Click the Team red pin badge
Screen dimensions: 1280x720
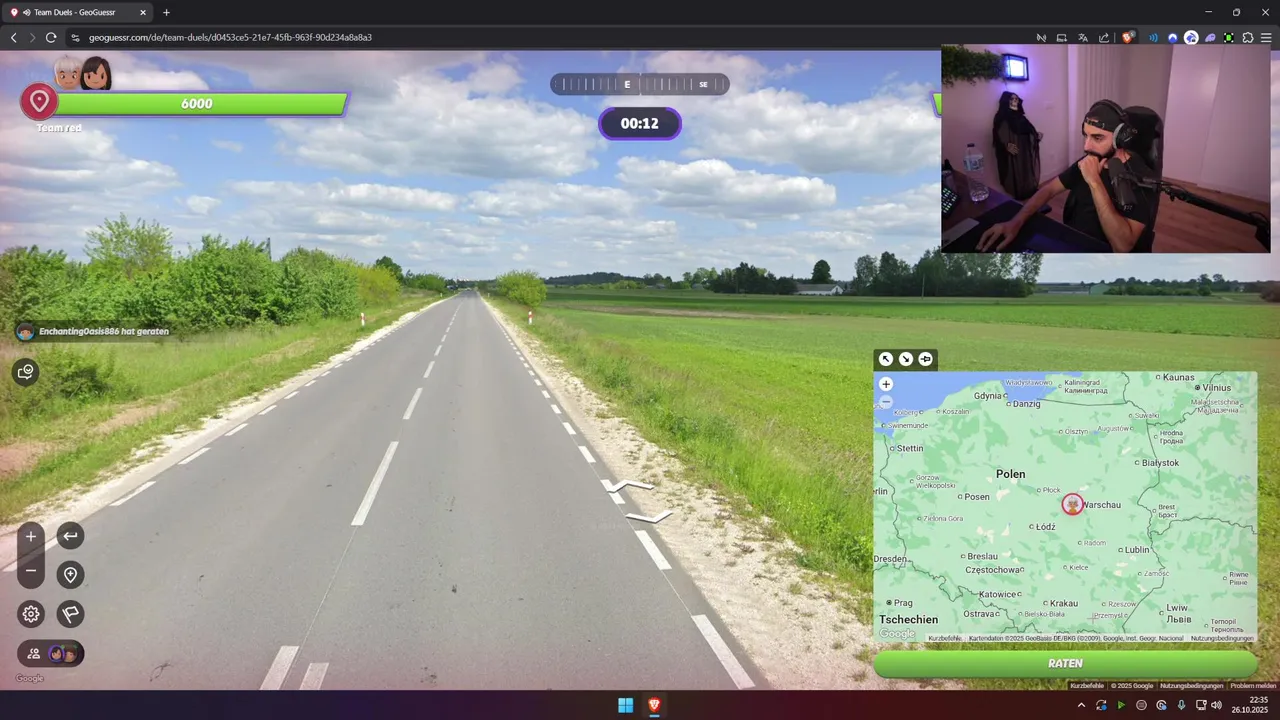pyautogui.click(x=40, y=101)
